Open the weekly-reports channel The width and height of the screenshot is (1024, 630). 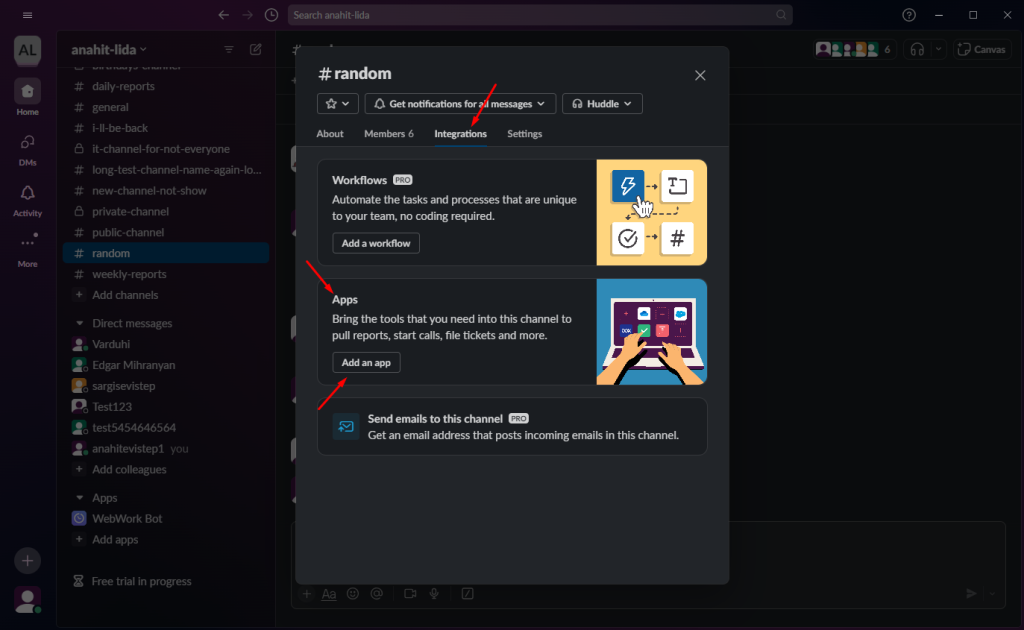point(166,274)
